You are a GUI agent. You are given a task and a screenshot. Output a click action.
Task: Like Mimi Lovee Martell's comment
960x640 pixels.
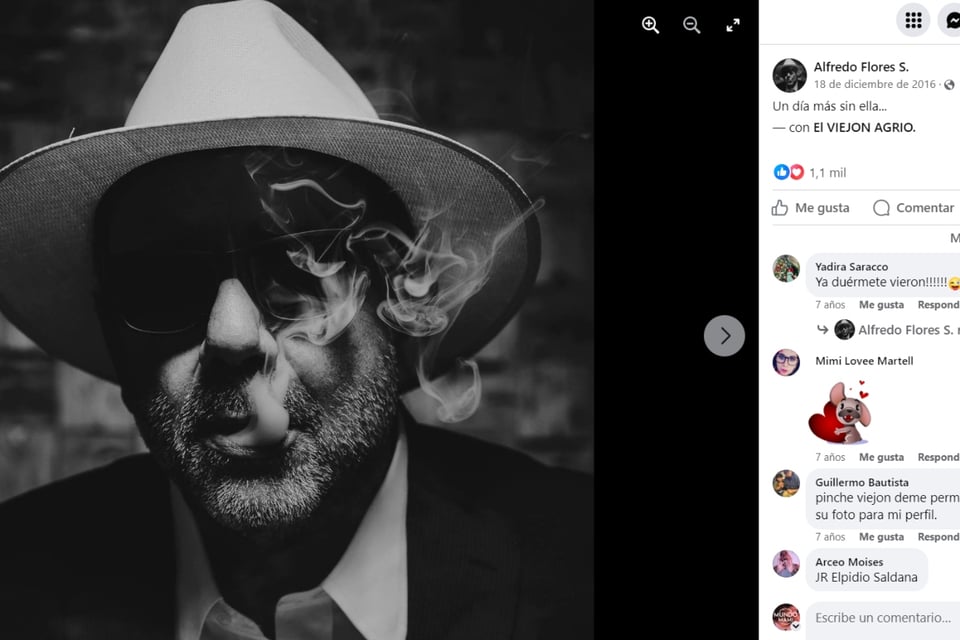pyautogui.click(x=881, y=457)
